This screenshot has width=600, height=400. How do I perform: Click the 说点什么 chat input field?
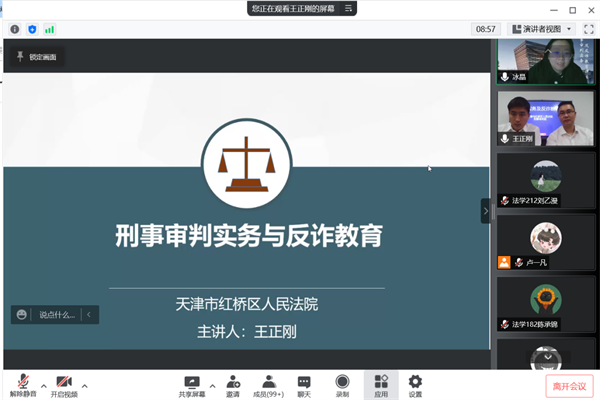point(56,314)
